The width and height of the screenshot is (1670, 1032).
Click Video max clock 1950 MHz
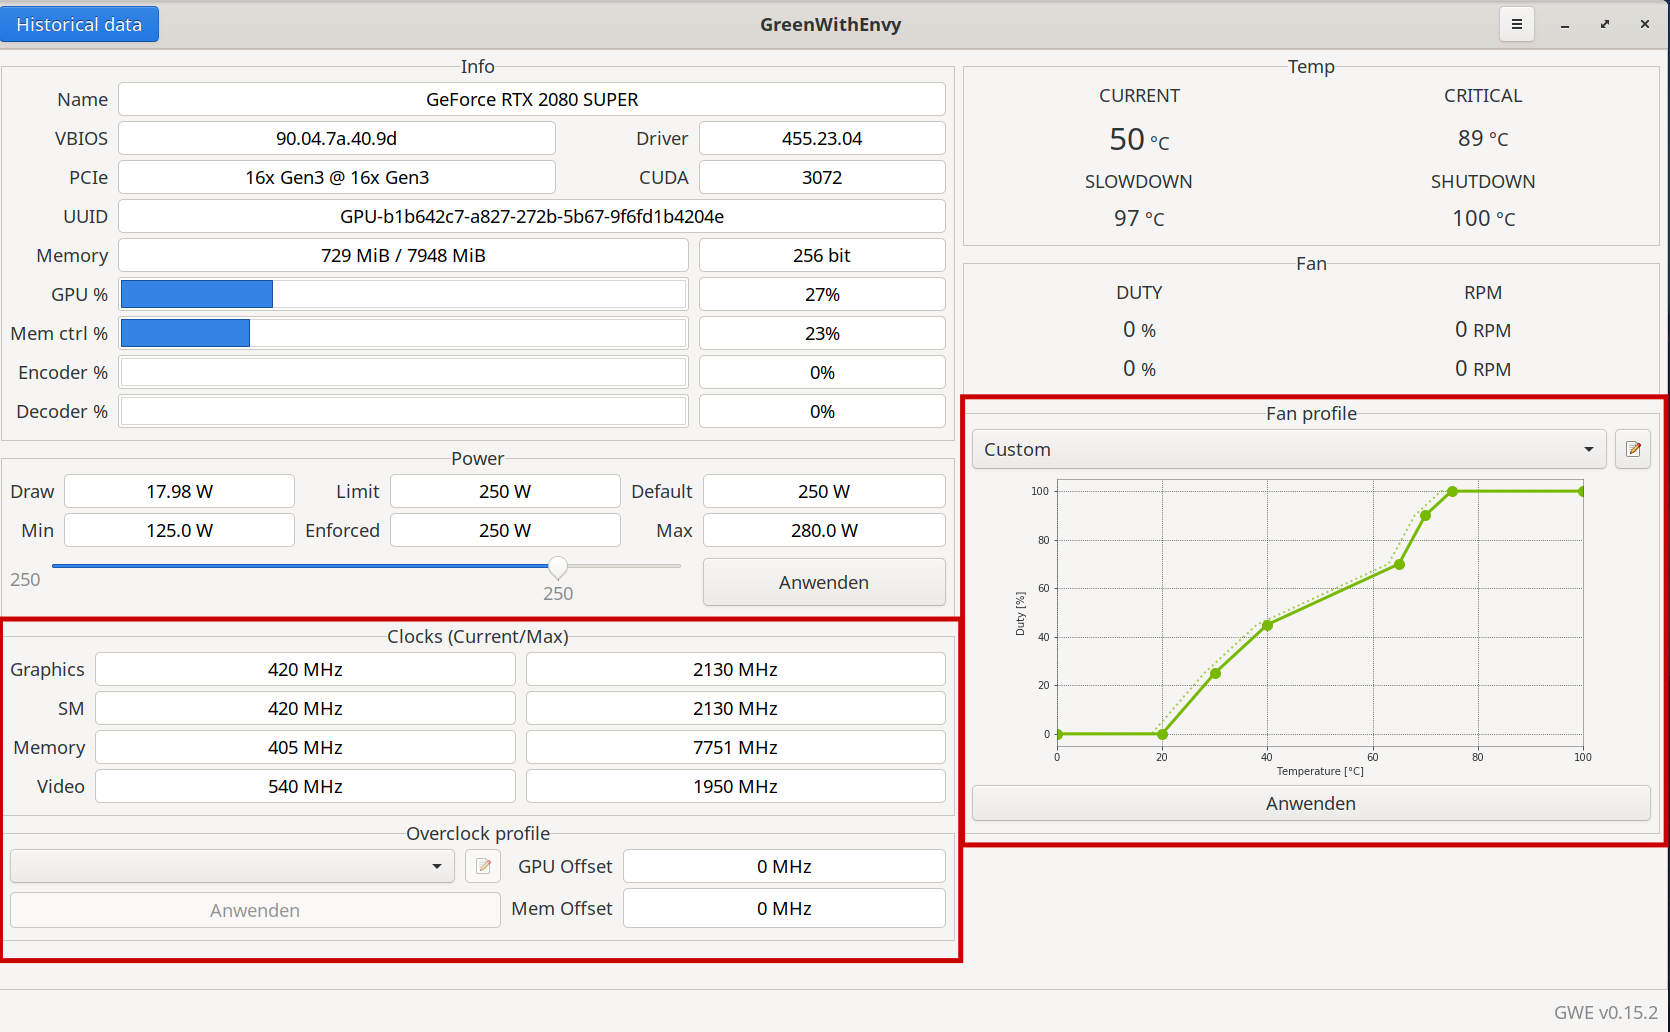(x=736, y=786)
